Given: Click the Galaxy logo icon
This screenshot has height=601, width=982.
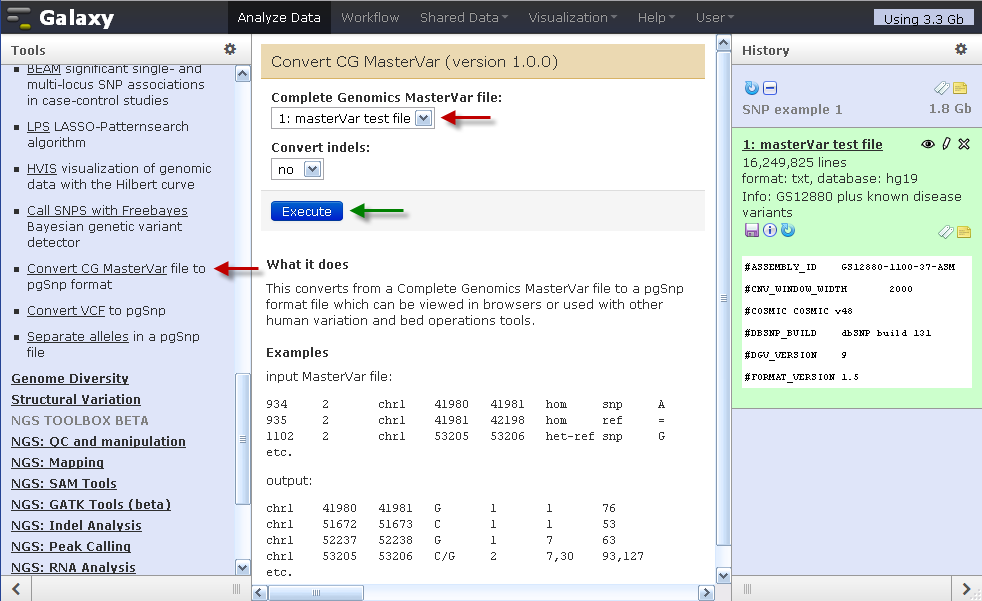Looking at the screenshot, I should pyautogui.click(x=18, y=18).
